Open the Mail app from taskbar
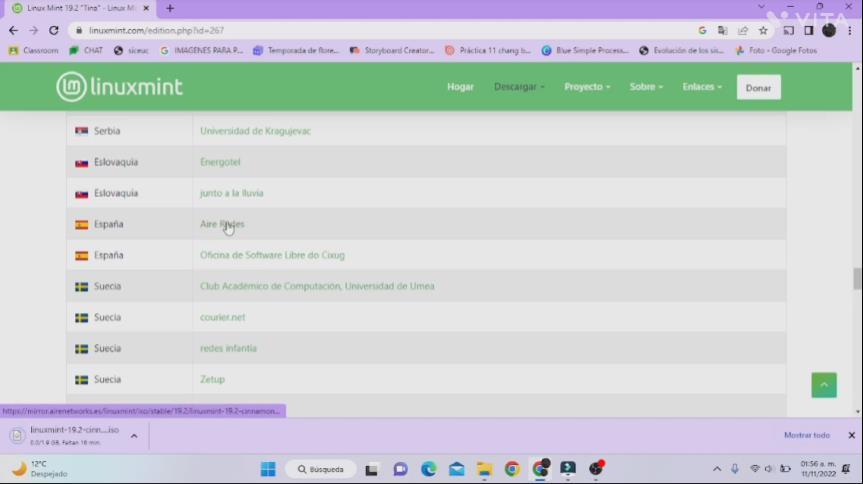 pyautogui.click(x=456, y=470)
